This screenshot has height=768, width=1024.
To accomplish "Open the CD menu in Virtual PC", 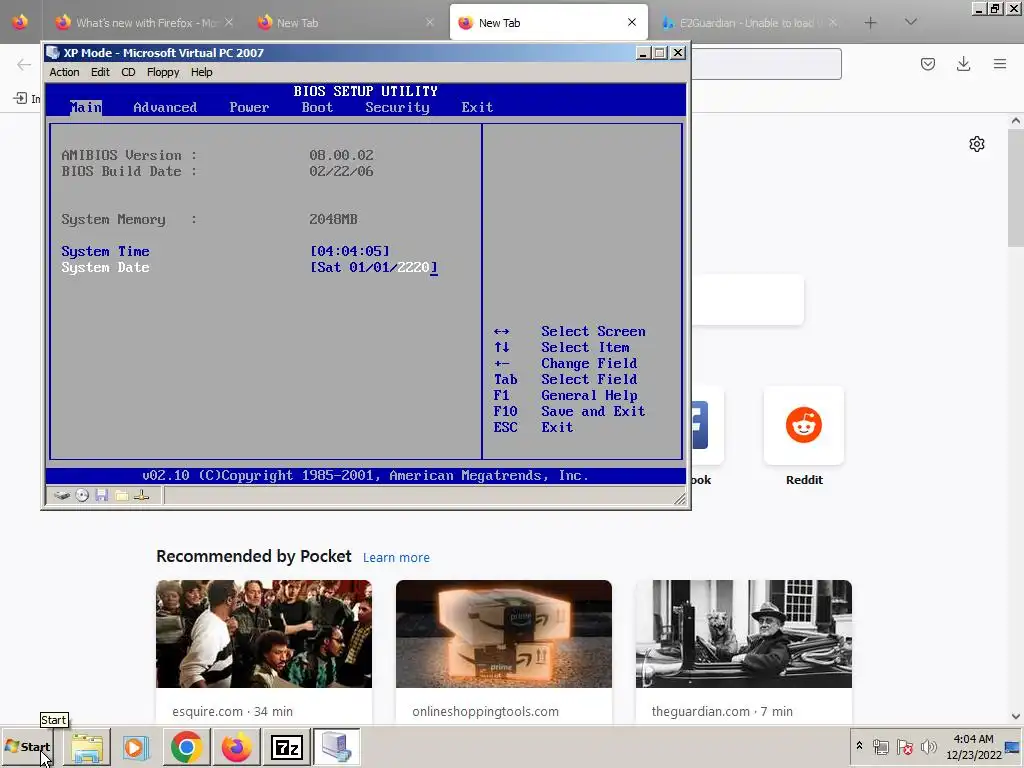I will (128, 72).
